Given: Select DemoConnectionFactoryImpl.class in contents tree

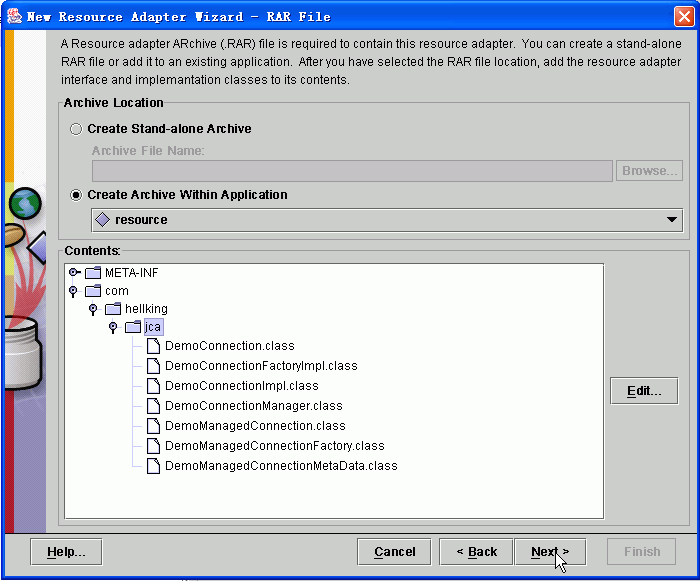Looking at the screenshot, I should [261, 366].
